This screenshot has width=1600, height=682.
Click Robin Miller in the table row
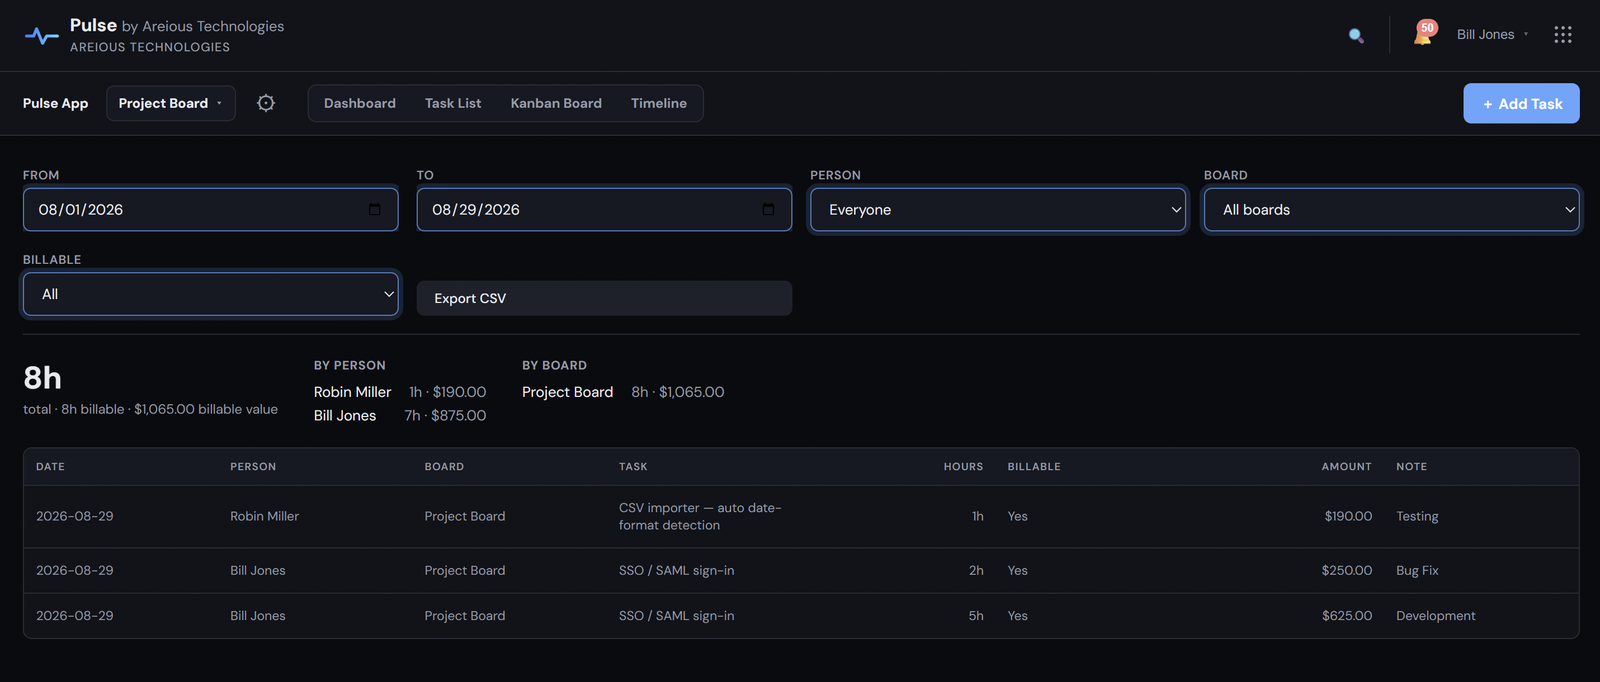(x=265, y=516)
